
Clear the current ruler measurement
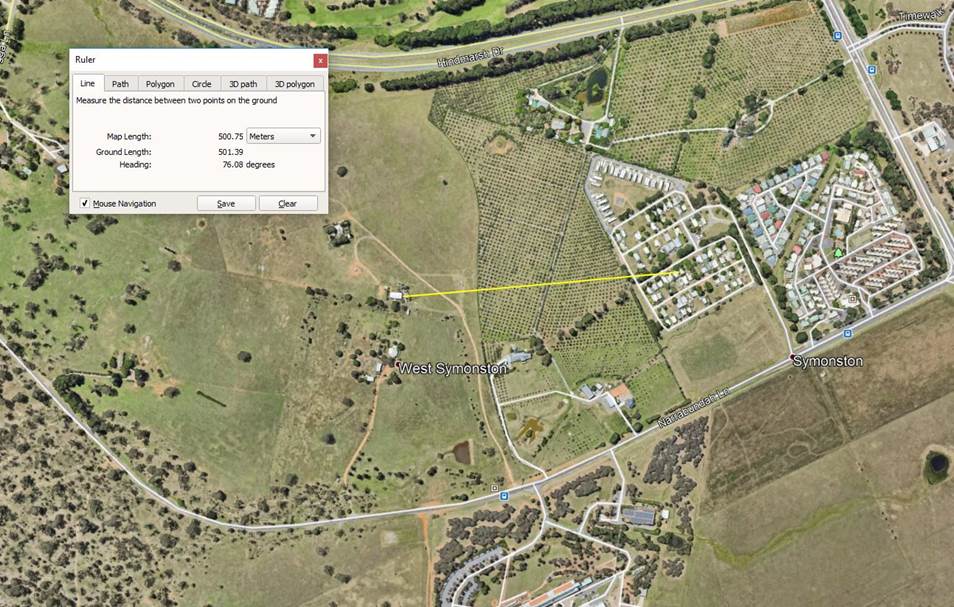pos(288,204)
